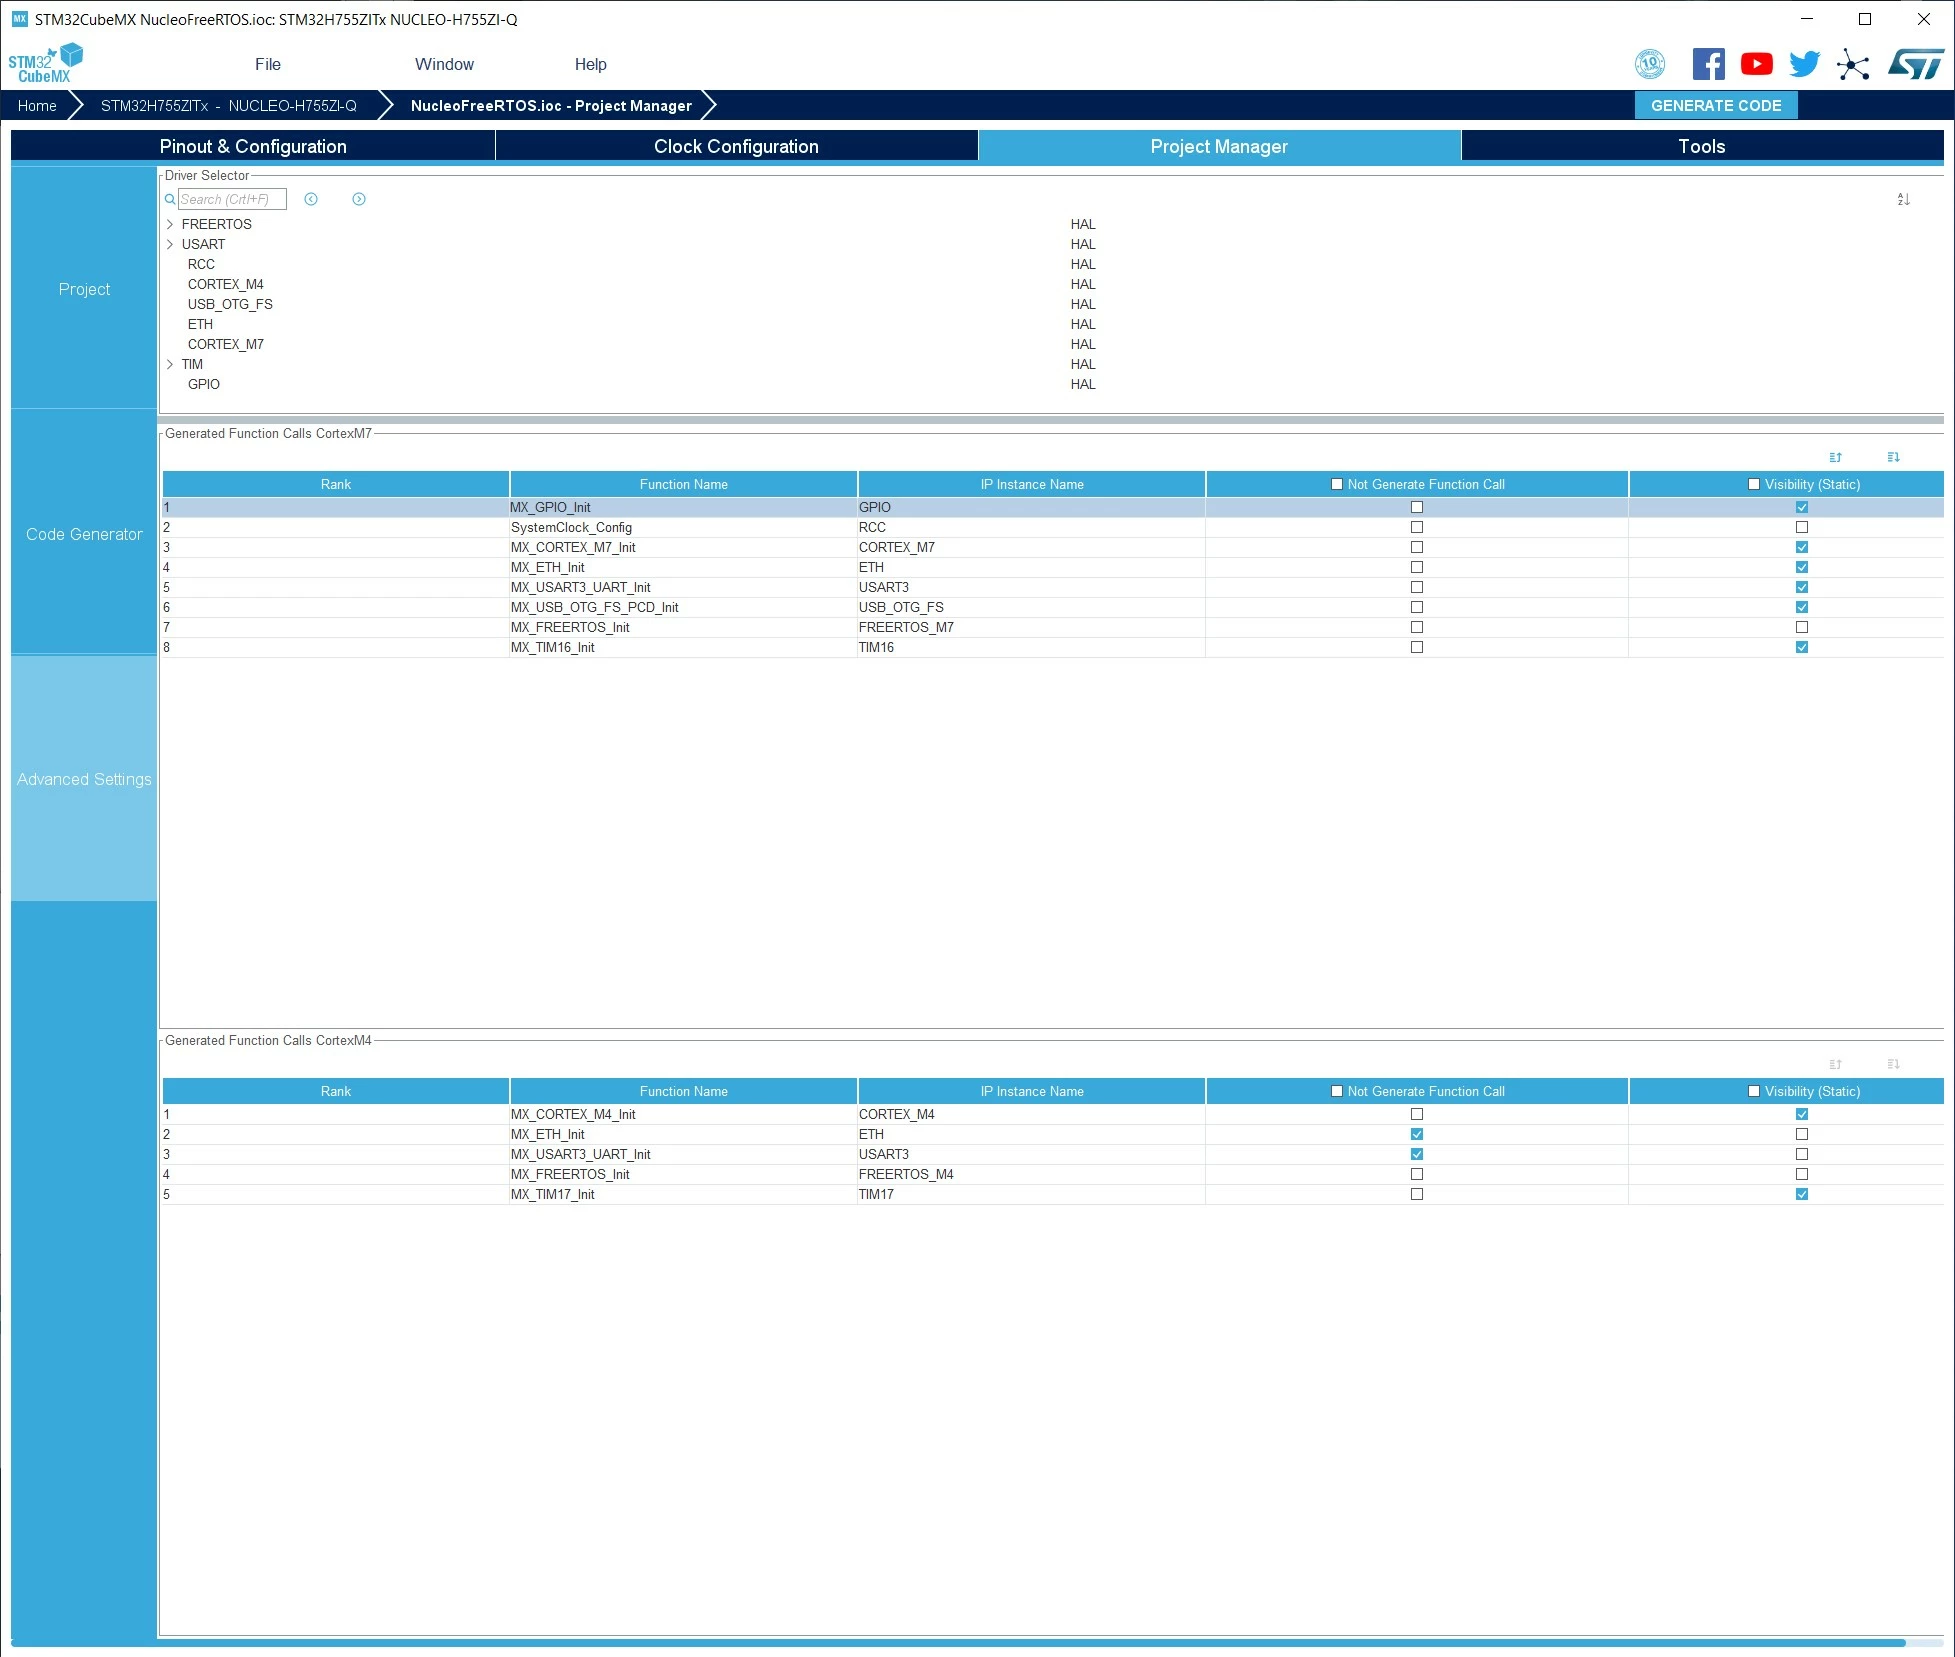Open the 10-year anniversary badge icon
The height and width of the screenshot is (1657, 1955).
point(1650,64)
